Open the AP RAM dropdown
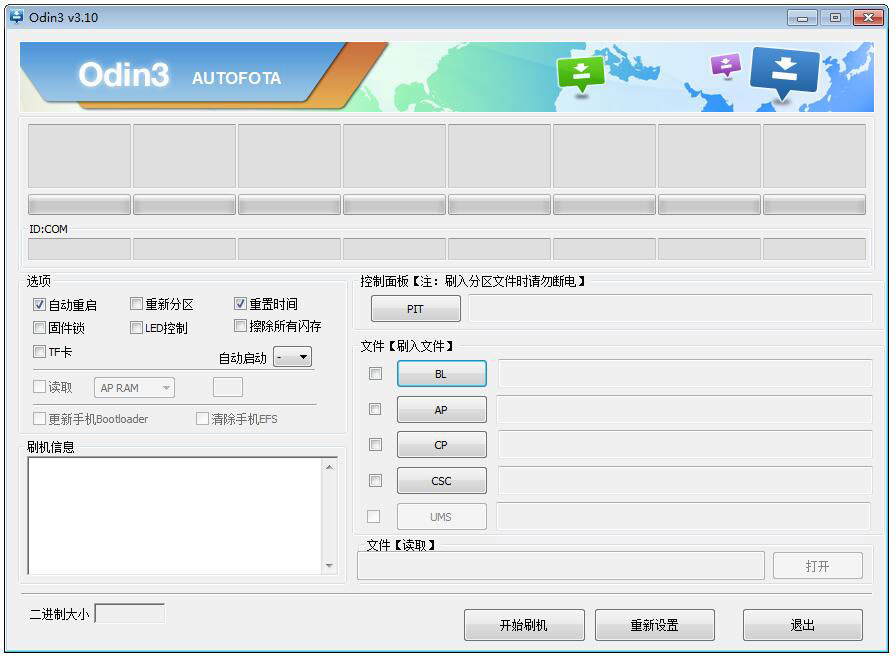Viewport: 896px width, 656px height. (x=134, y=388)
